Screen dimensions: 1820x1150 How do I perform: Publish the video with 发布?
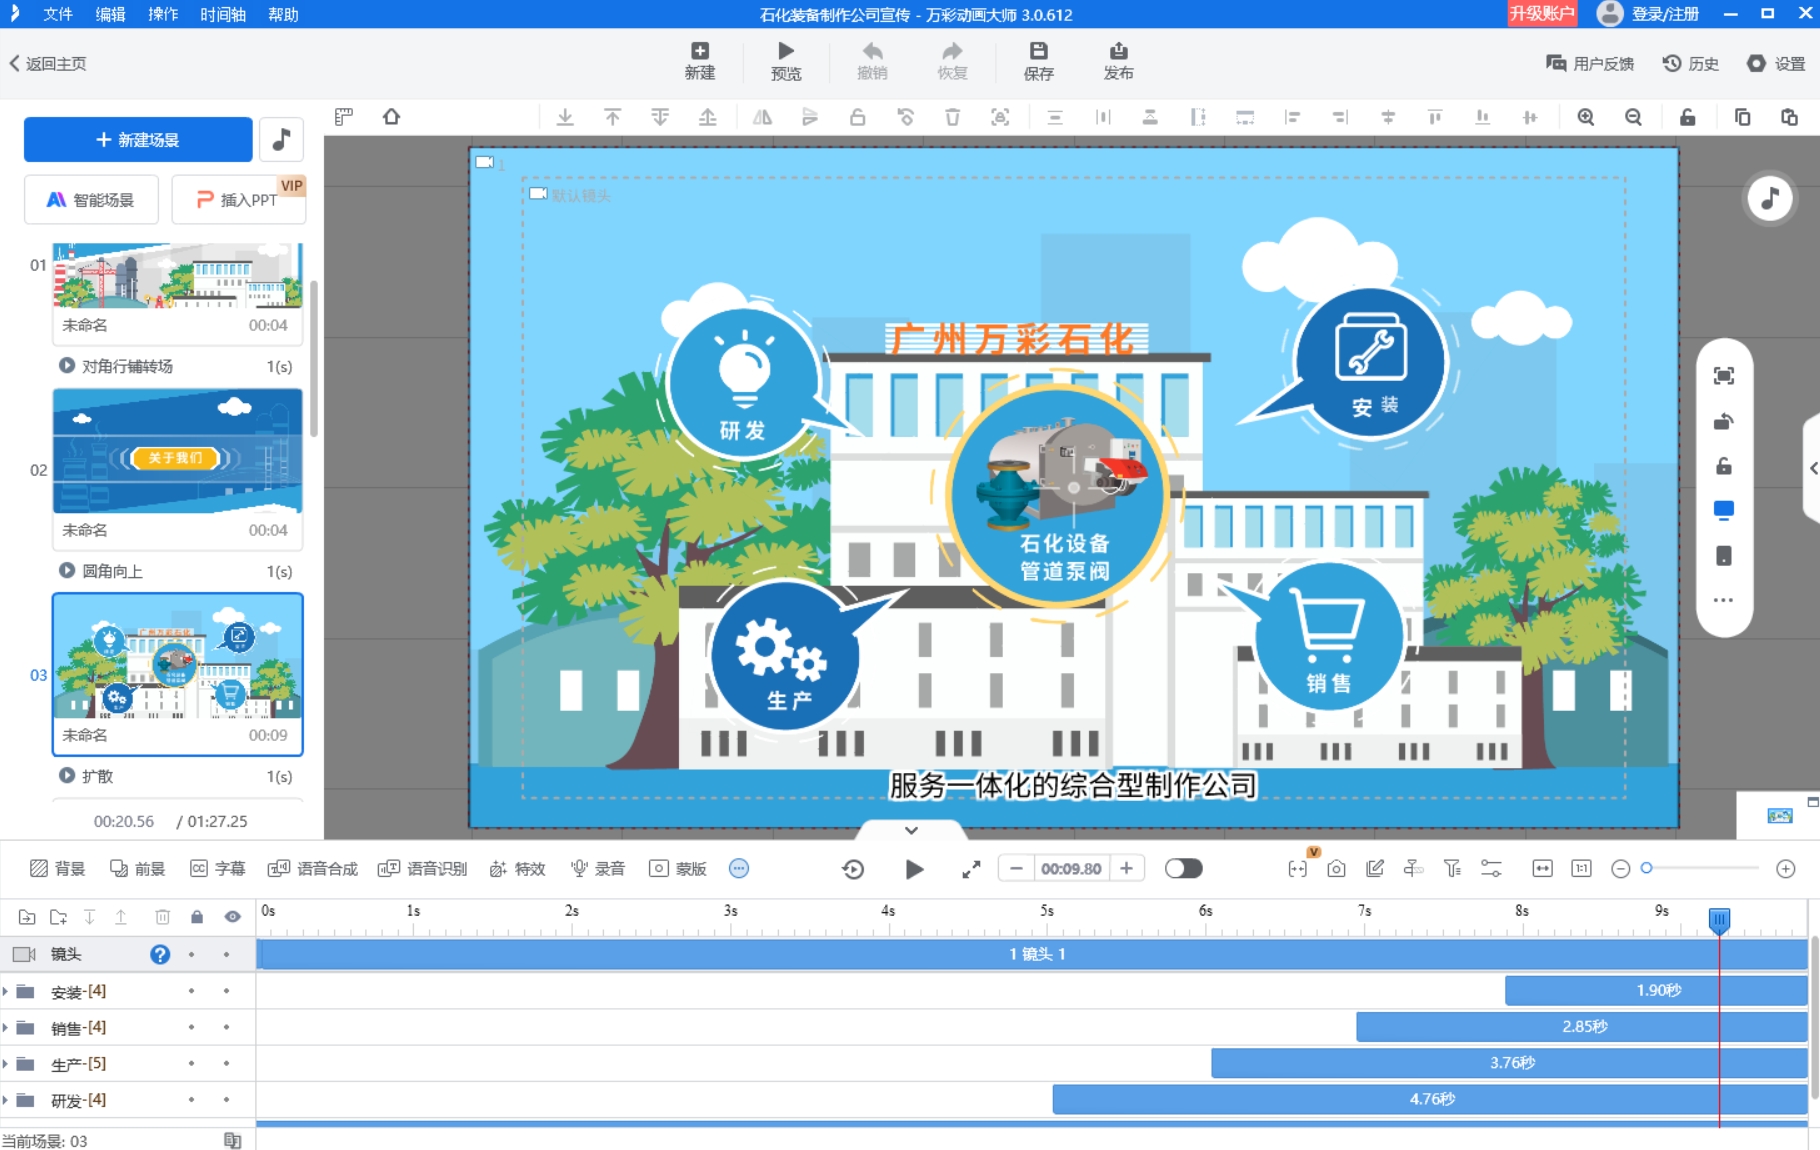[1118, 61]
